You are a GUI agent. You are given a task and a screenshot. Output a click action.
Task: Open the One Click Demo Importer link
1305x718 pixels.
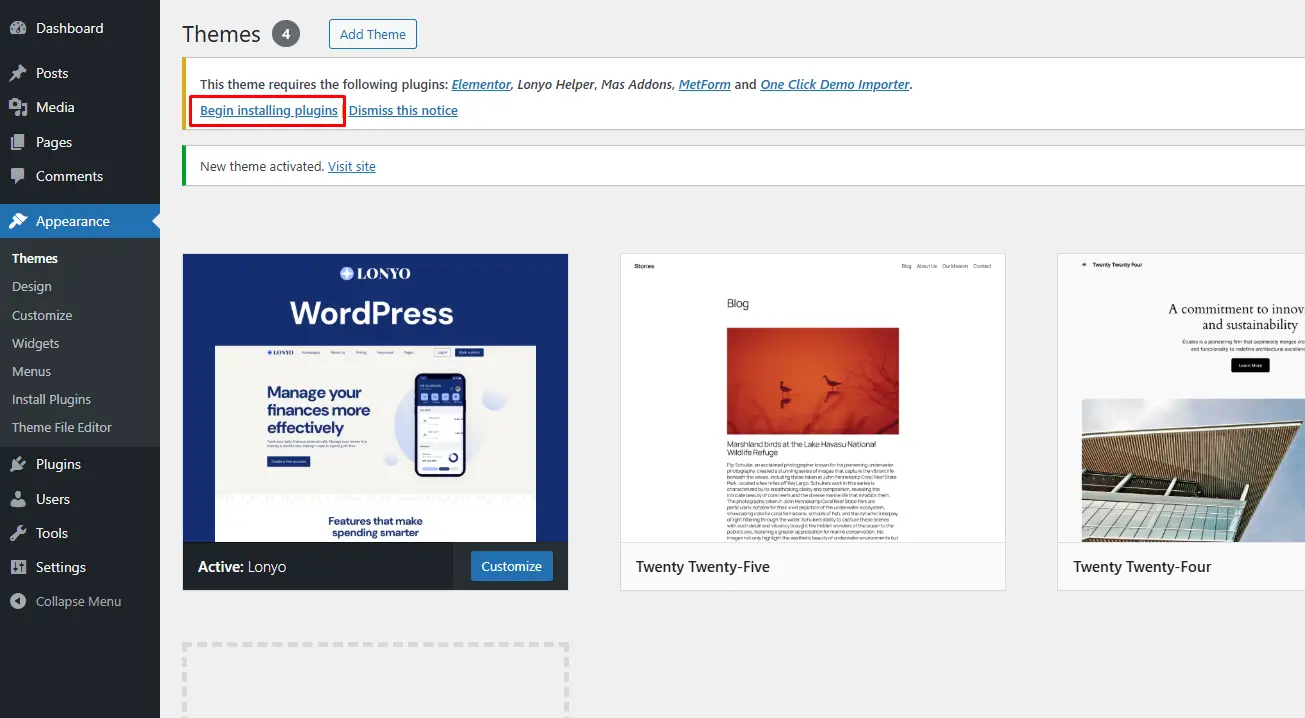point(835,84)
